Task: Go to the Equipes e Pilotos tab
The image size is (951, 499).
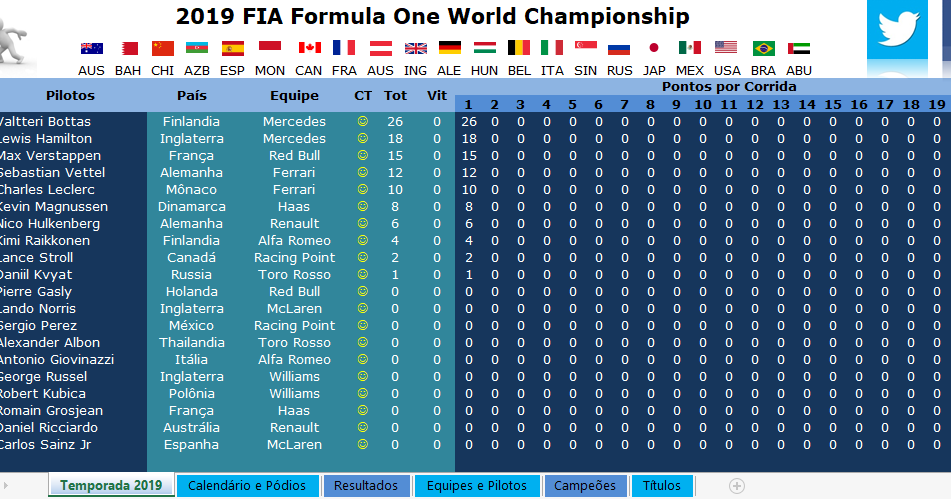Action: pyautogui.click(x=477, y=486)
